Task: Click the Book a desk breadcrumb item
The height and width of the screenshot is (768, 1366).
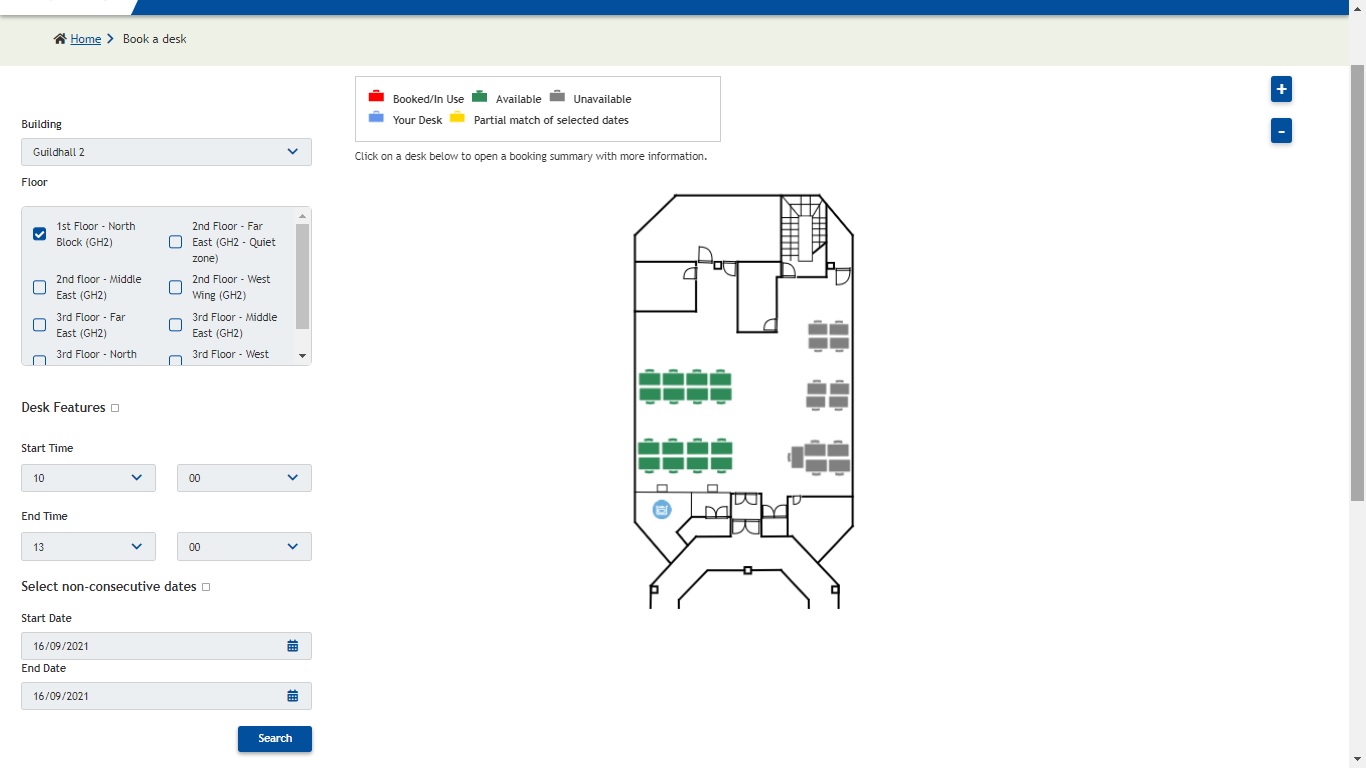Action: 154,39
